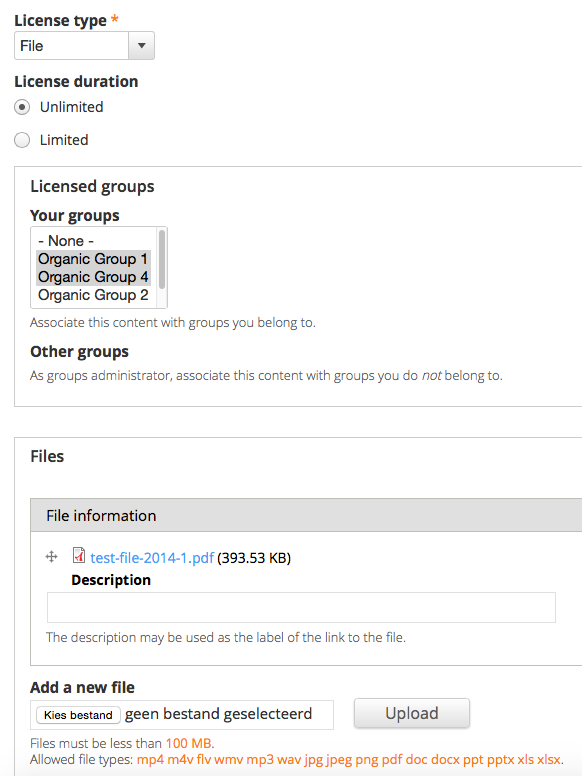
Task: Click the drag handle icon beside test-file-2014-1.pdf
Action: [x=51, y=557]
